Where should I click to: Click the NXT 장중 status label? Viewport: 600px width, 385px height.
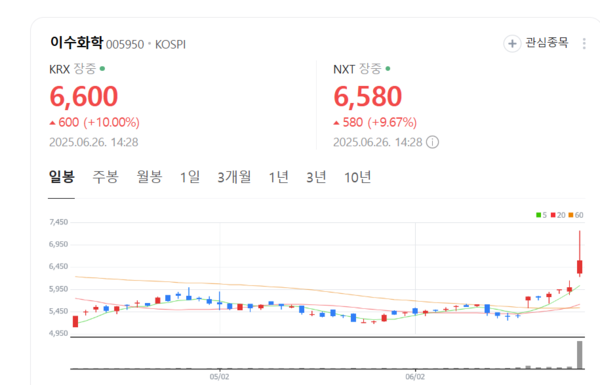[x=370, y=69]
